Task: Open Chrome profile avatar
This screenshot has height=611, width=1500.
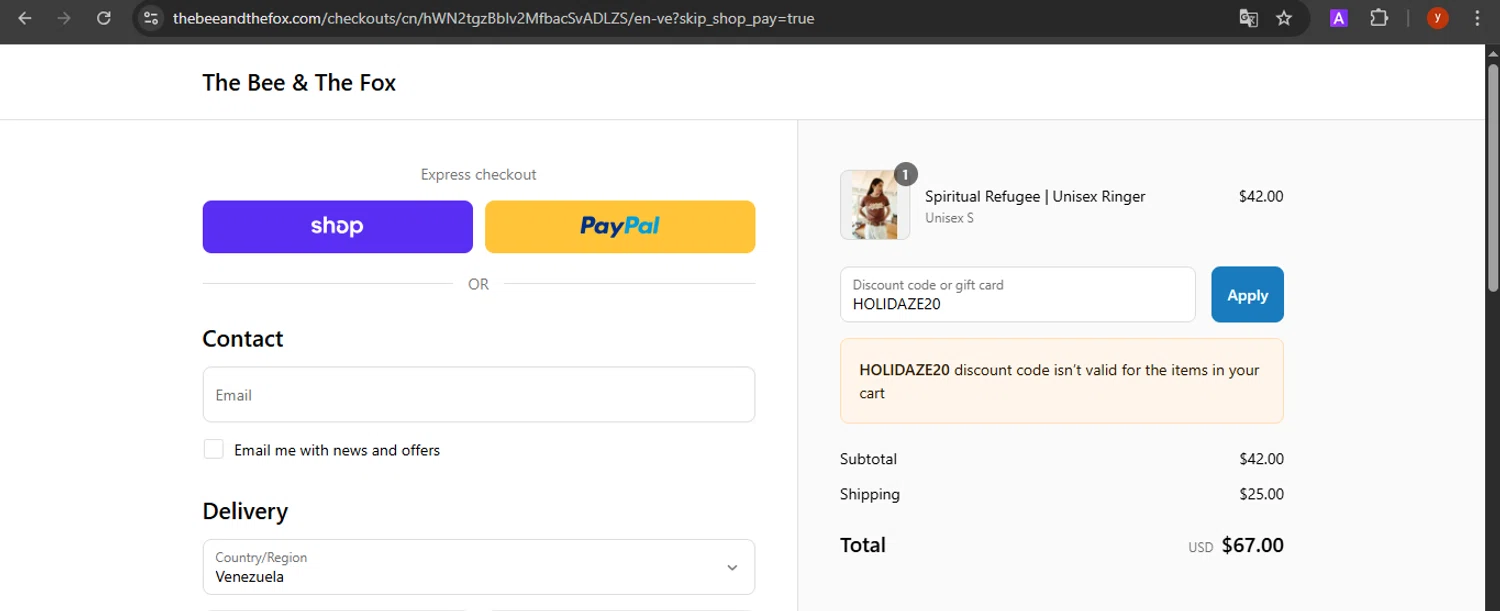Action: 1438,18
